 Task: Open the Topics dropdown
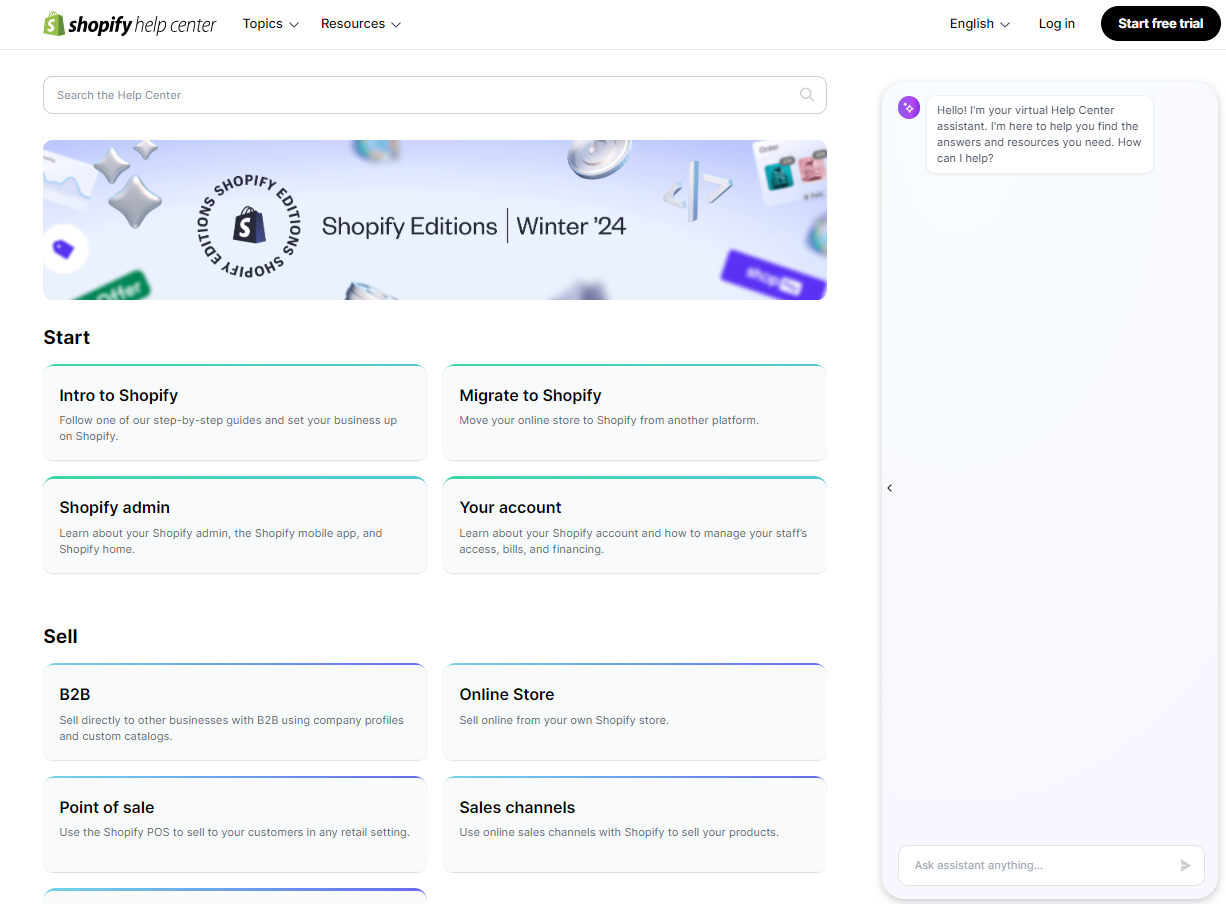[x=270, y=23]
